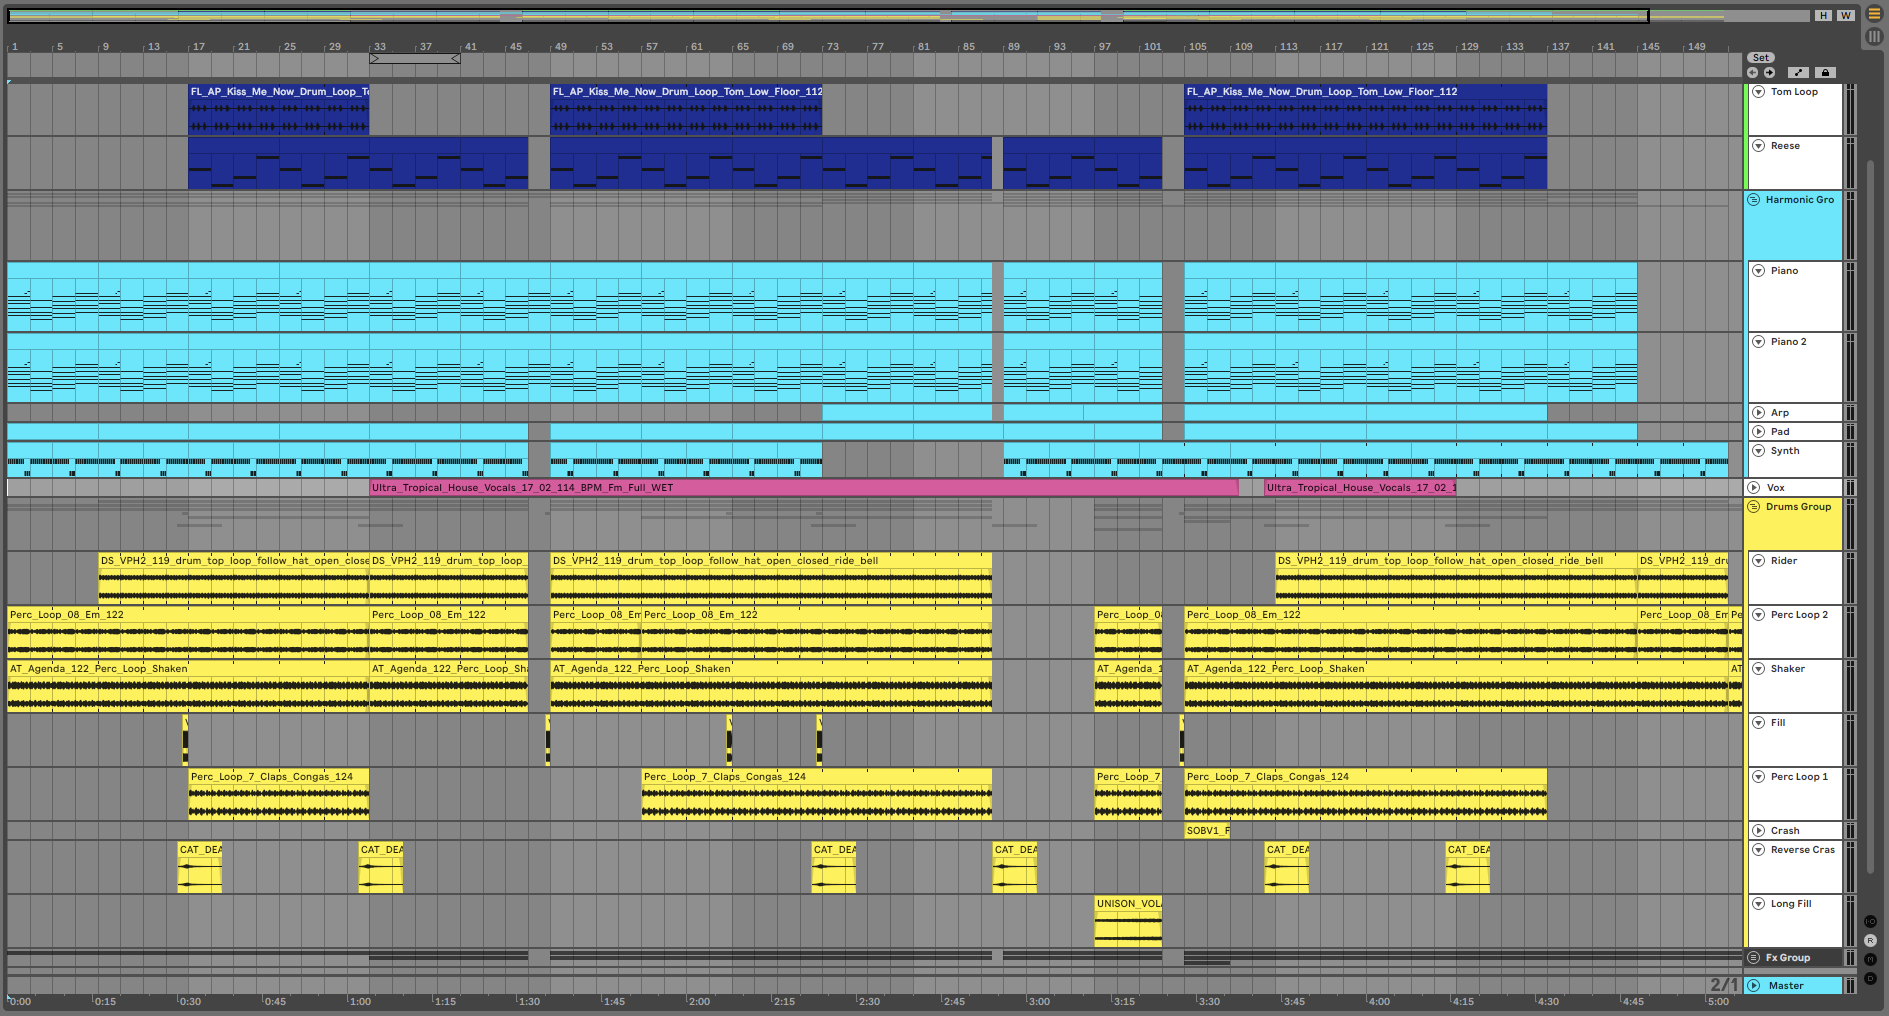This screenshot has width=1889, height=1016.
Task: Click the Fx Group track icon
Action: [x=1754, y=958]
